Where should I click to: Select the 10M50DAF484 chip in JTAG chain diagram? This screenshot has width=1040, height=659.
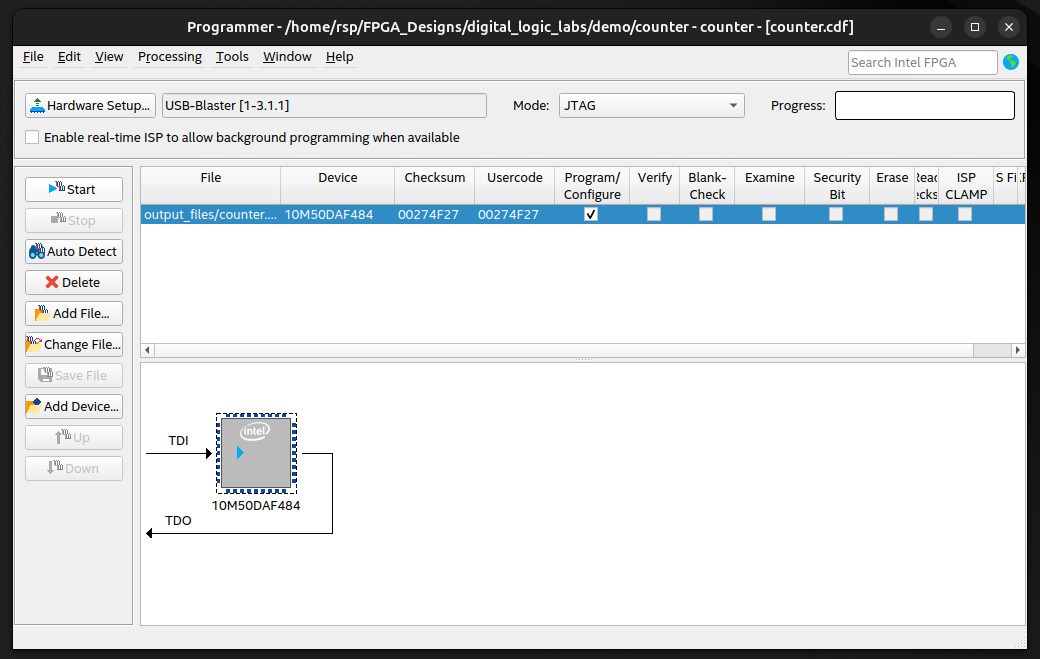coord(256,453)
